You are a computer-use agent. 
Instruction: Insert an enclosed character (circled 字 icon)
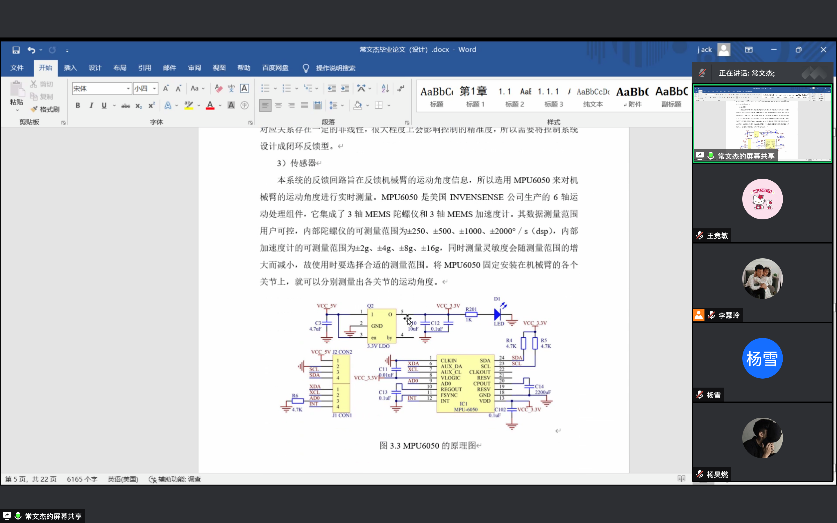pos(244,106)
